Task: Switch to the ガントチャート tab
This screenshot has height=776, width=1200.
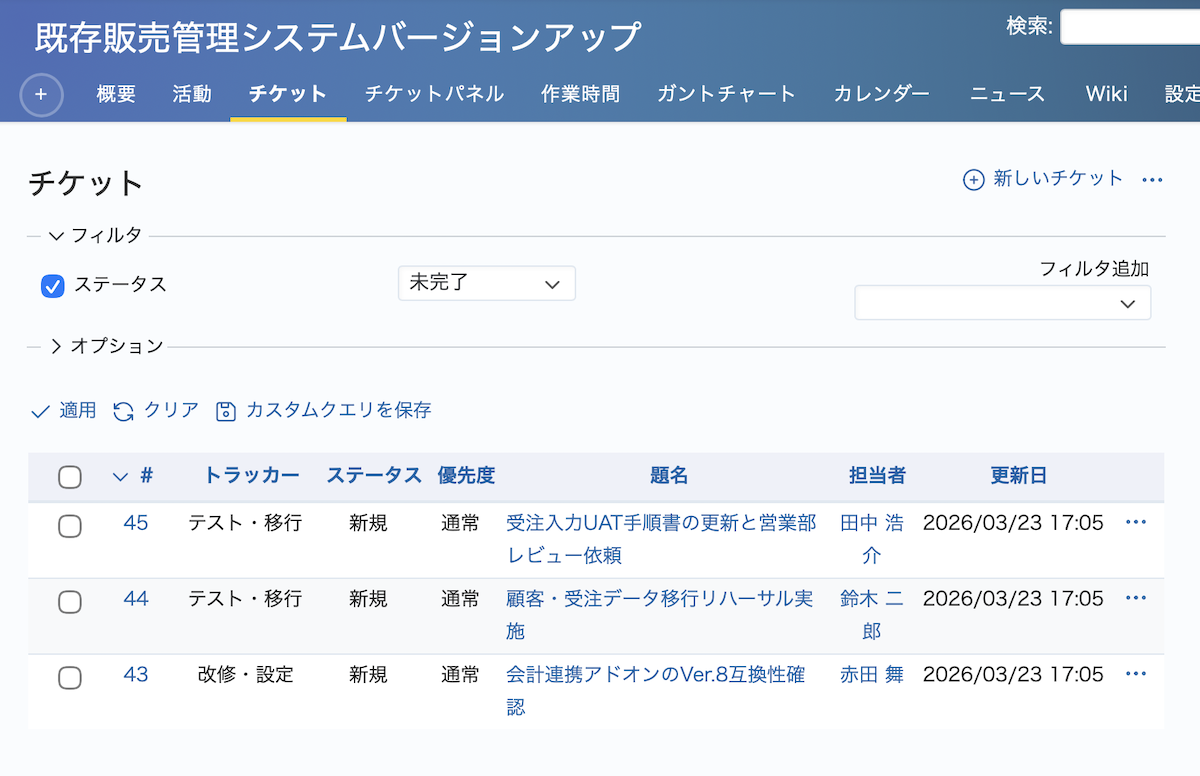Action: pyautogui.click(x=726, y=94)
